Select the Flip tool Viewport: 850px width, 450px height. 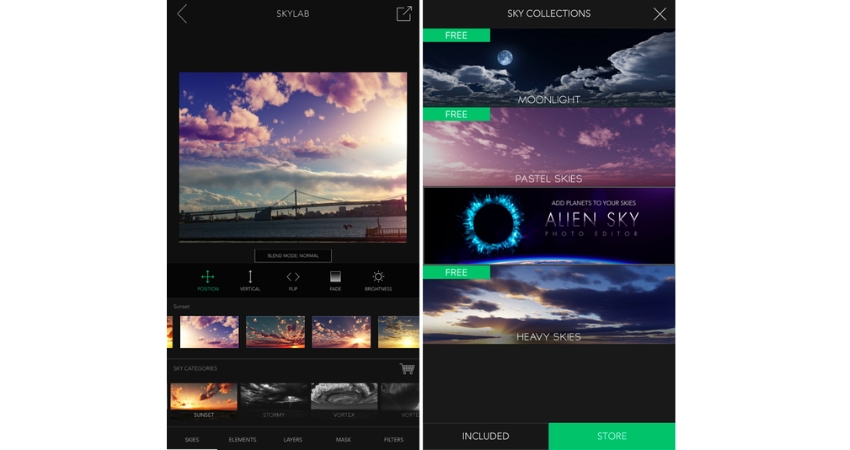click(293, 279)
